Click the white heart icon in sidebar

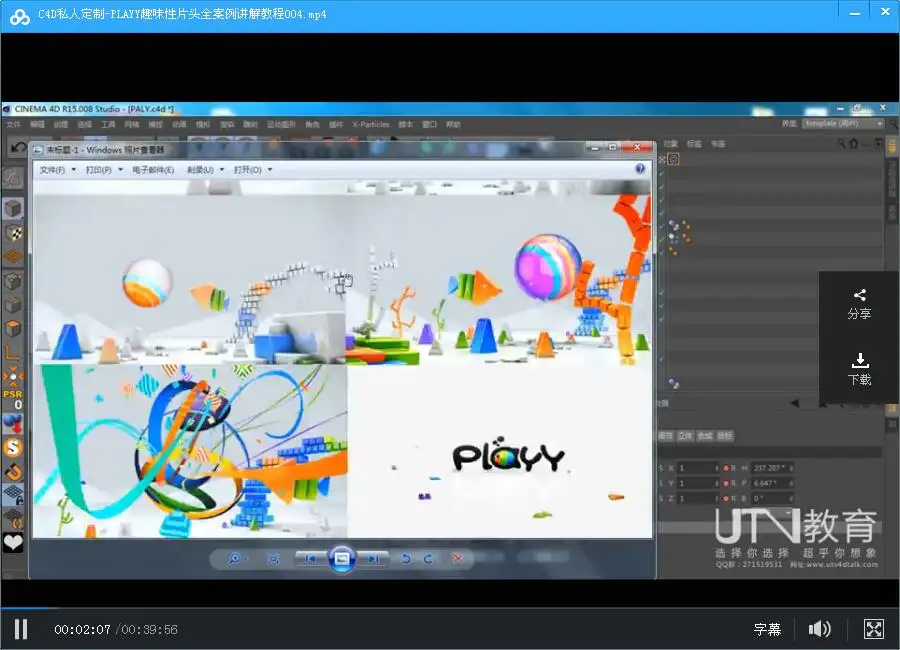pyautogui.click(x=13, y=543)
